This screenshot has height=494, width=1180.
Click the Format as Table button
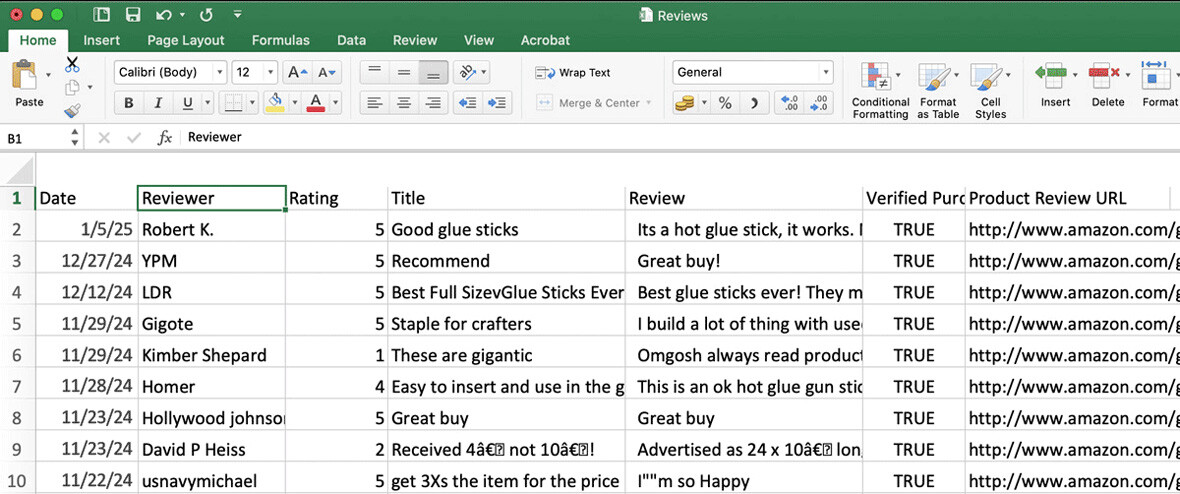[937, 90]
